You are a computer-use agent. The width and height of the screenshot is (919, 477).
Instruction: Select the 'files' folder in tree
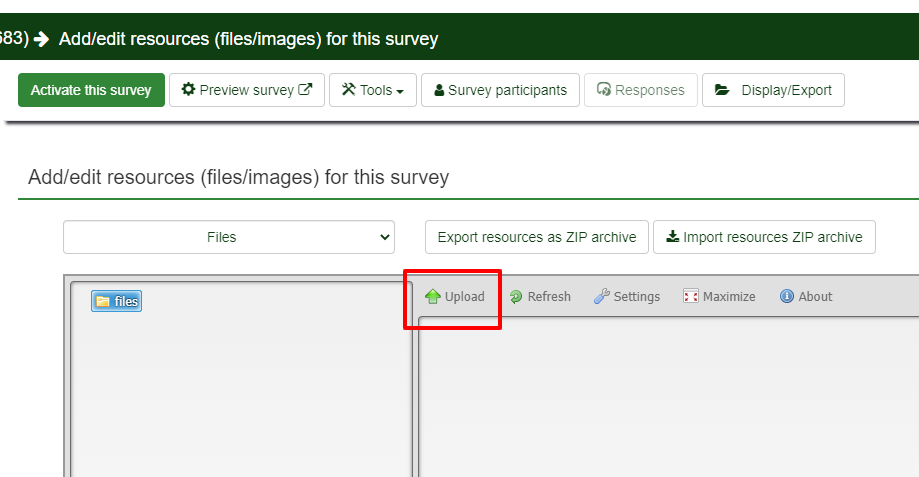tap(117, 301)
